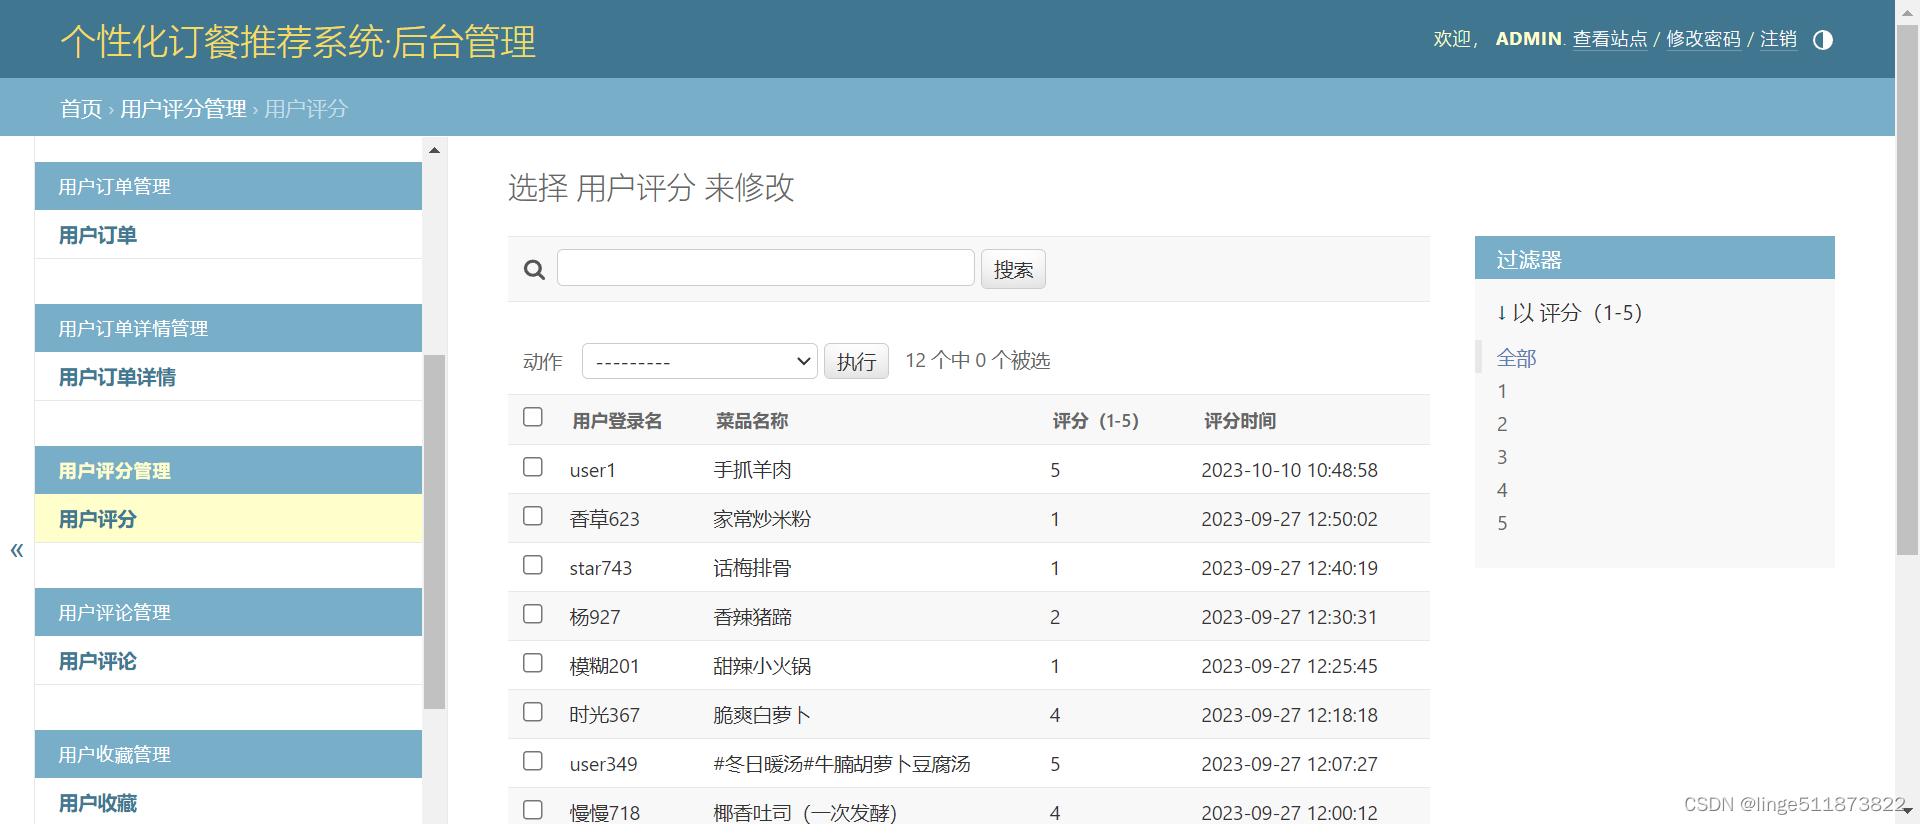Open the 杨927 rating record
1920x824 pixels.
point(595,617)
